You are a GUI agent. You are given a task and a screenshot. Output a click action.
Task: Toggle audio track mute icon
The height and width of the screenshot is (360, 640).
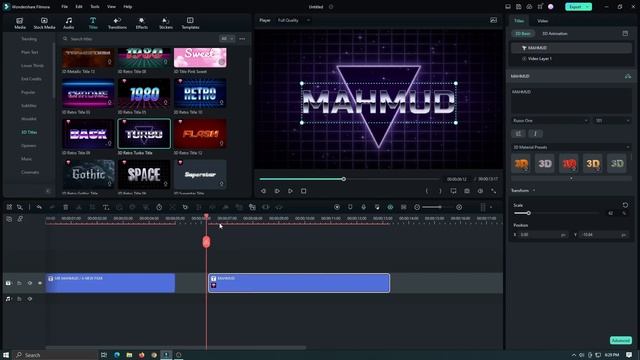click(30, 299)
